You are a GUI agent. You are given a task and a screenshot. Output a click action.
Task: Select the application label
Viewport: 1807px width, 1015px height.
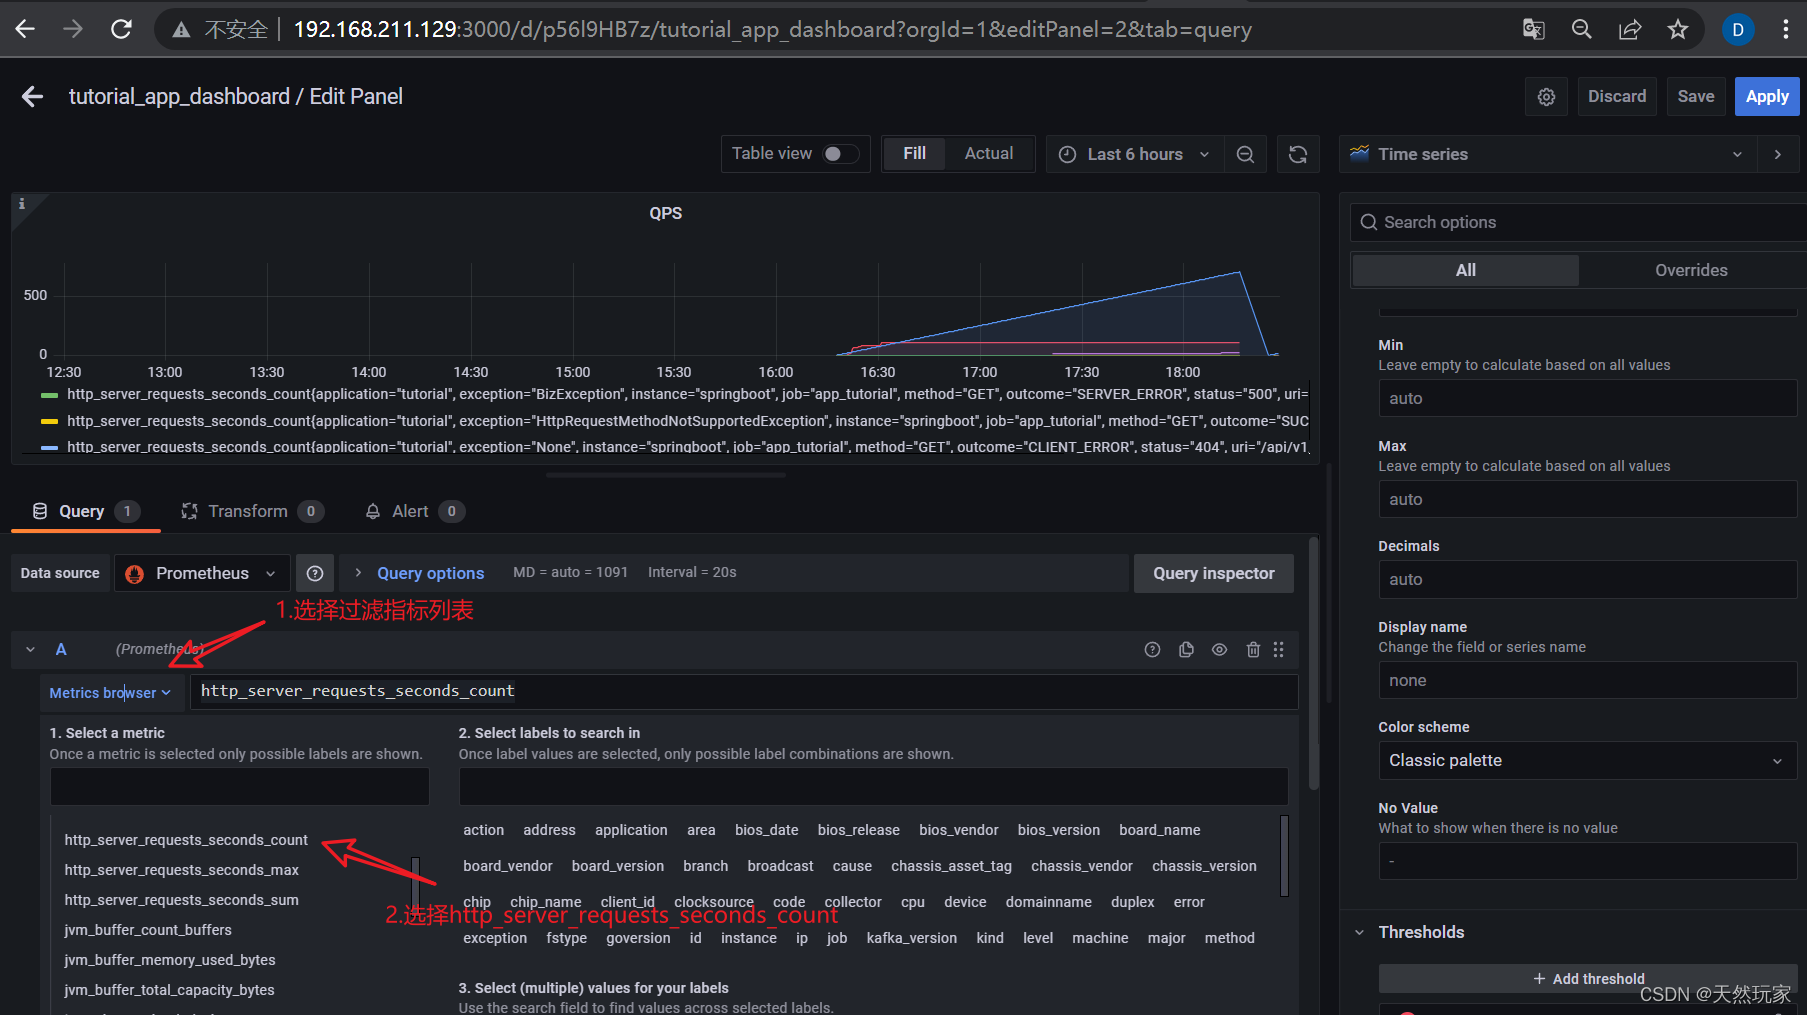631,830
